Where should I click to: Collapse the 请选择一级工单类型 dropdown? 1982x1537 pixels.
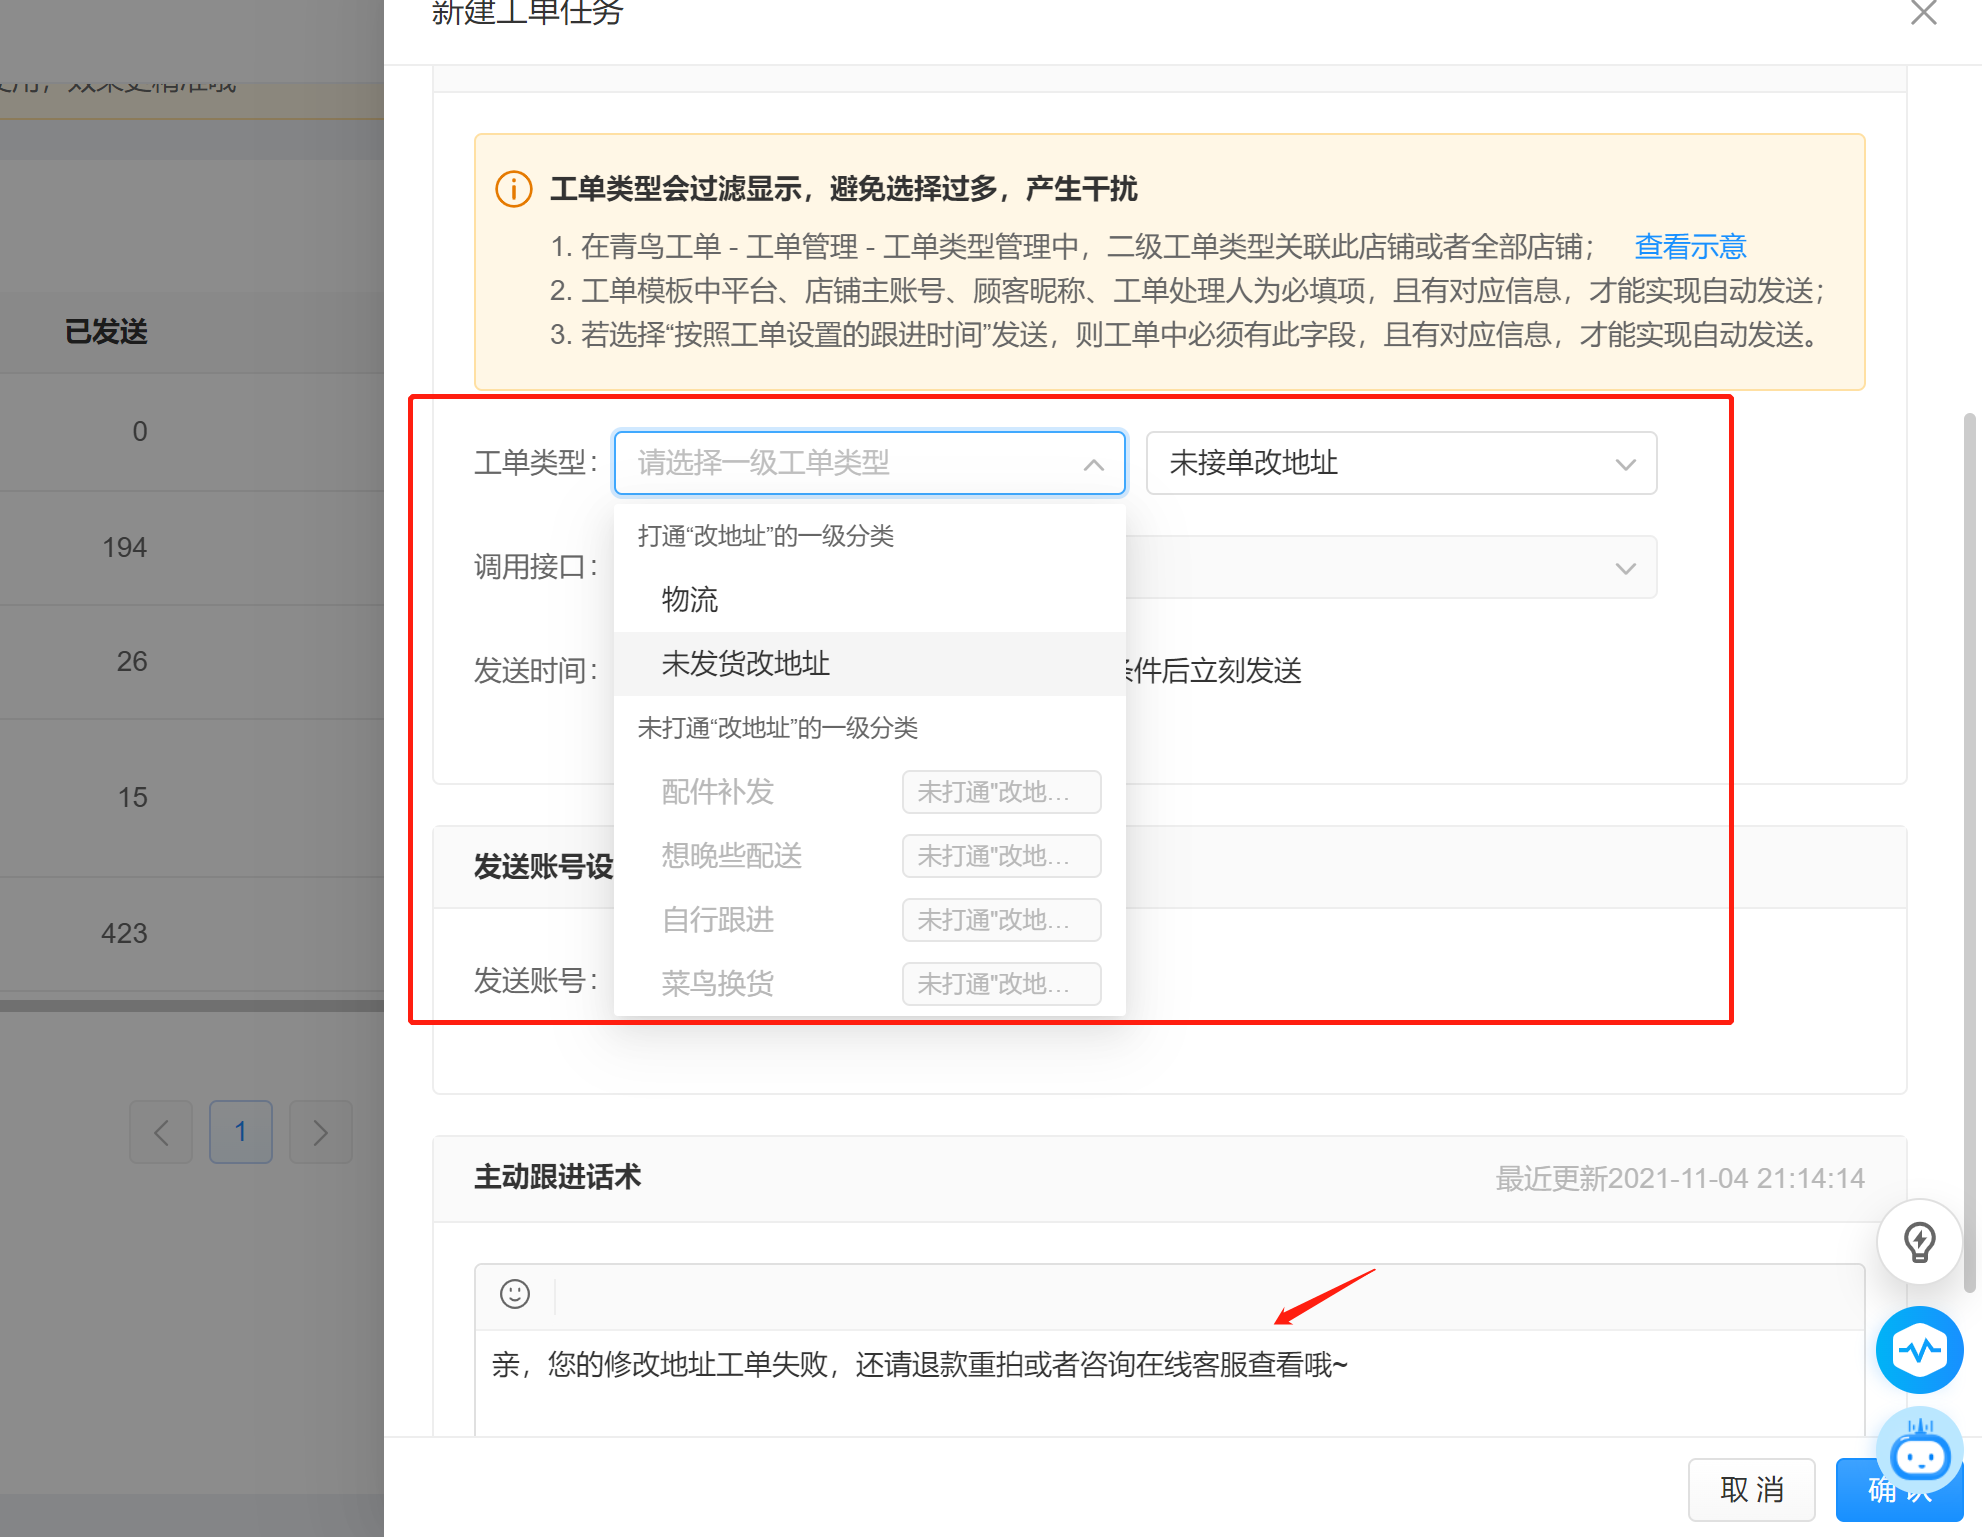(x=870, y=463)
